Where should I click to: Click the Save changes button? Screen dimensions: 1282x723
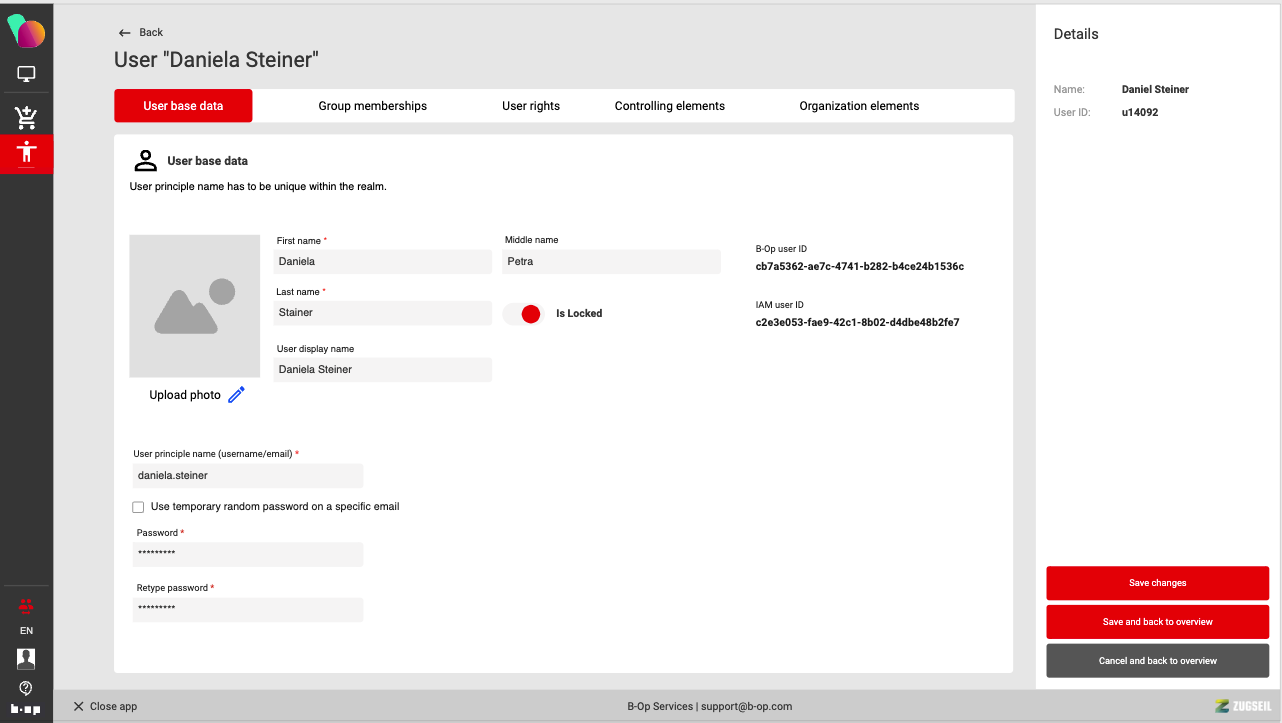[x=1157, y=583]
